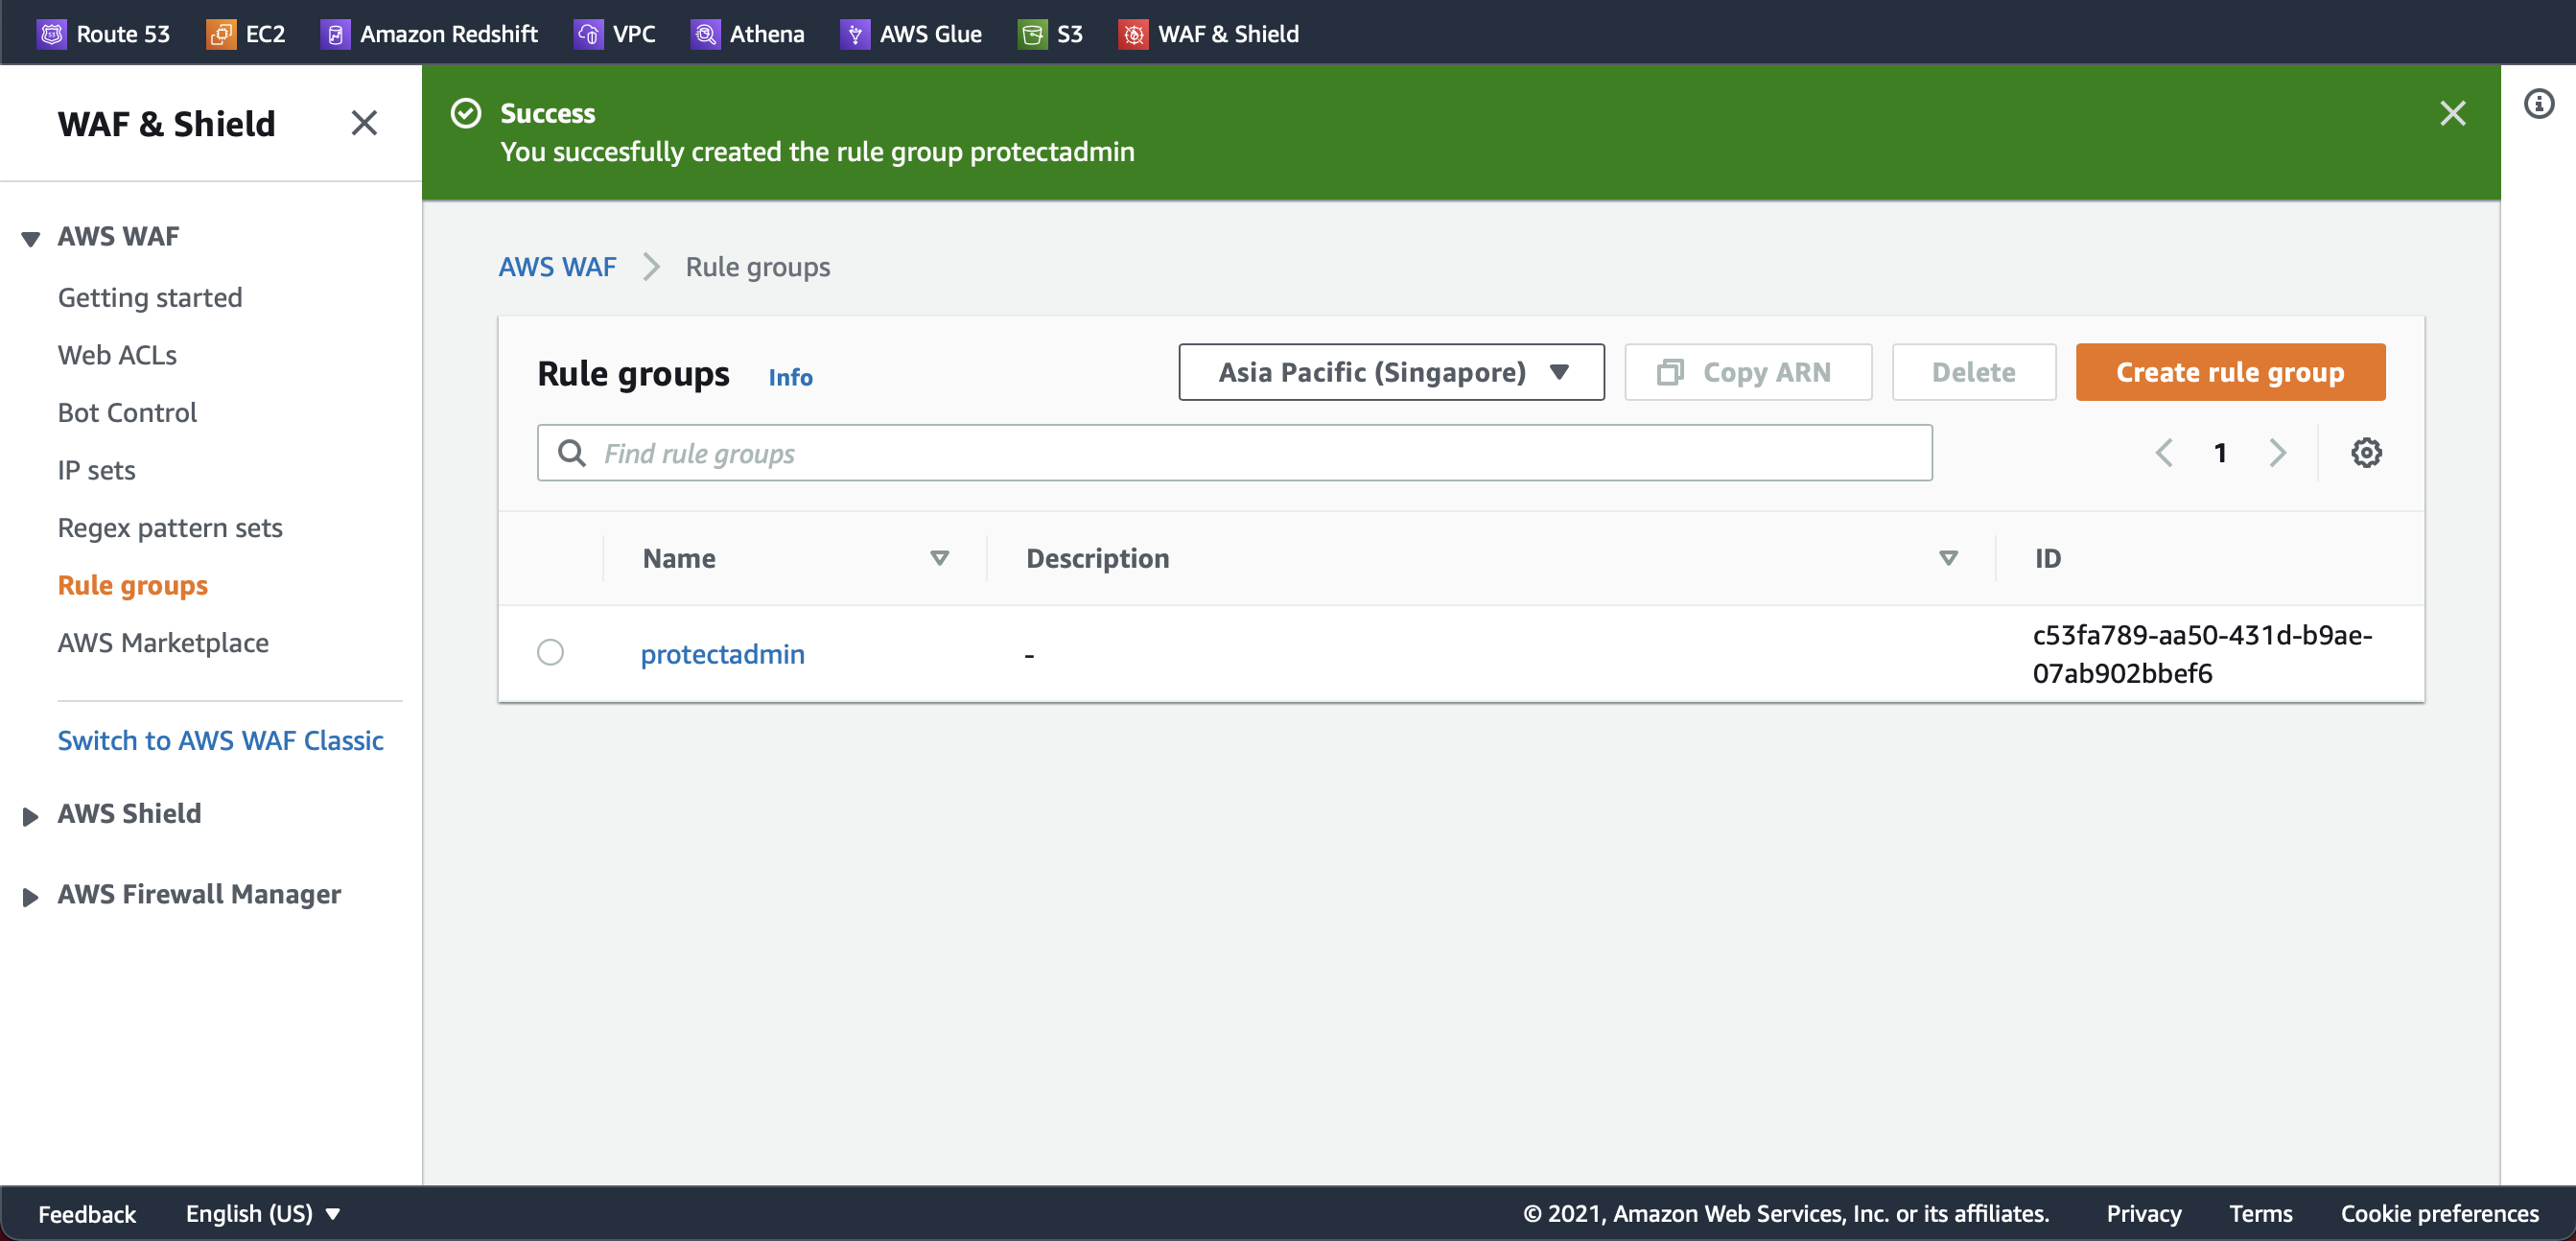Open the protectadmin rule group link

tap(722, 654)
